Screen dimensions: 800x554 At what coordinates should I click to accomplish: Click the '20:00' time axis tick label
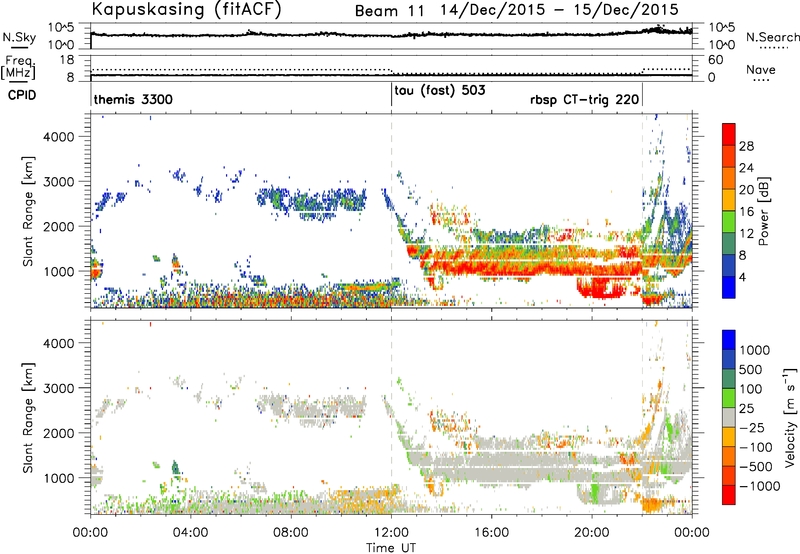592,533
